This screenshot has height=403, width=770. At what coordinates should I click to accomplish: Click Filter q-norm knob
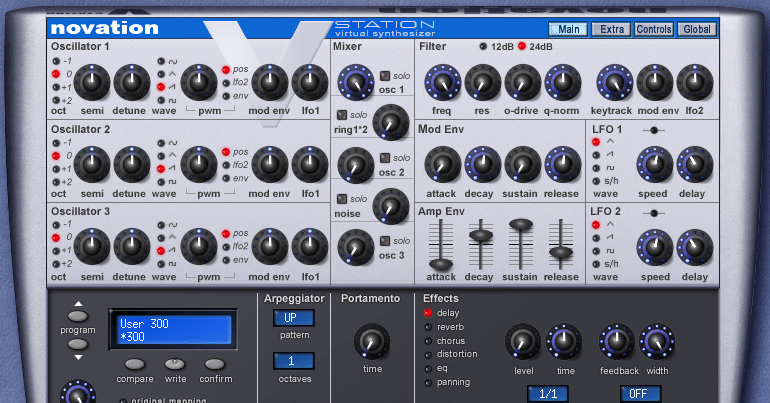(x=563, y=82)
